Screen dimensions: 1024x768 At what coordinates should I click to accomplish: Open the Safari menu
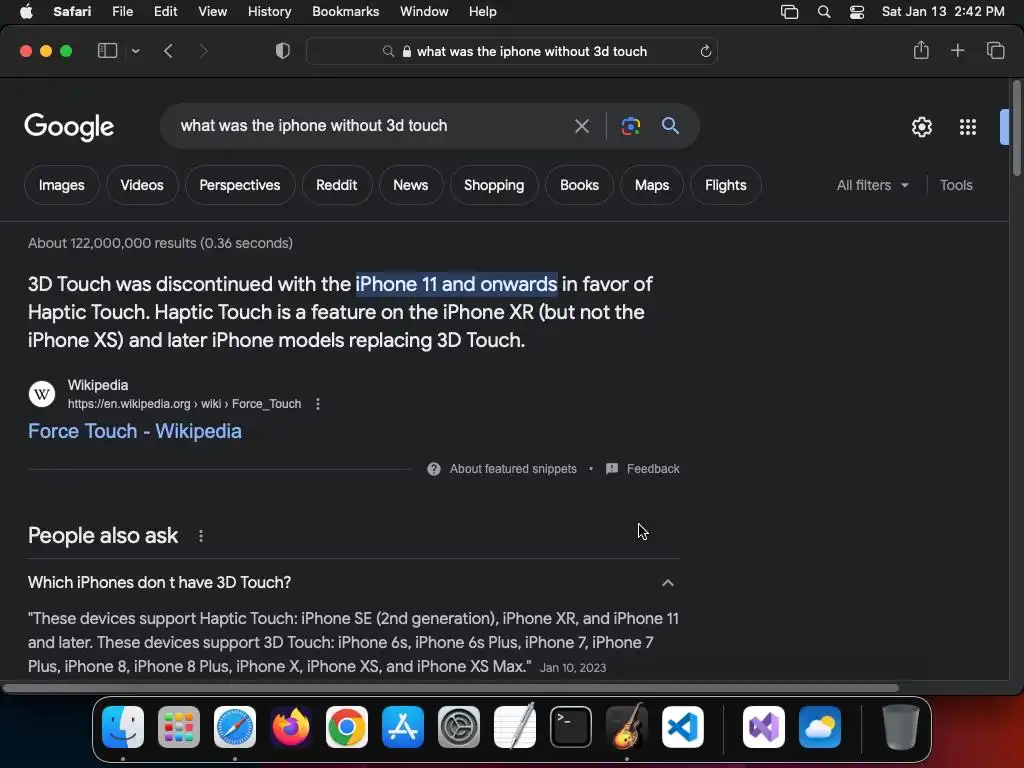pyautogui.click(x=72, y=12)
